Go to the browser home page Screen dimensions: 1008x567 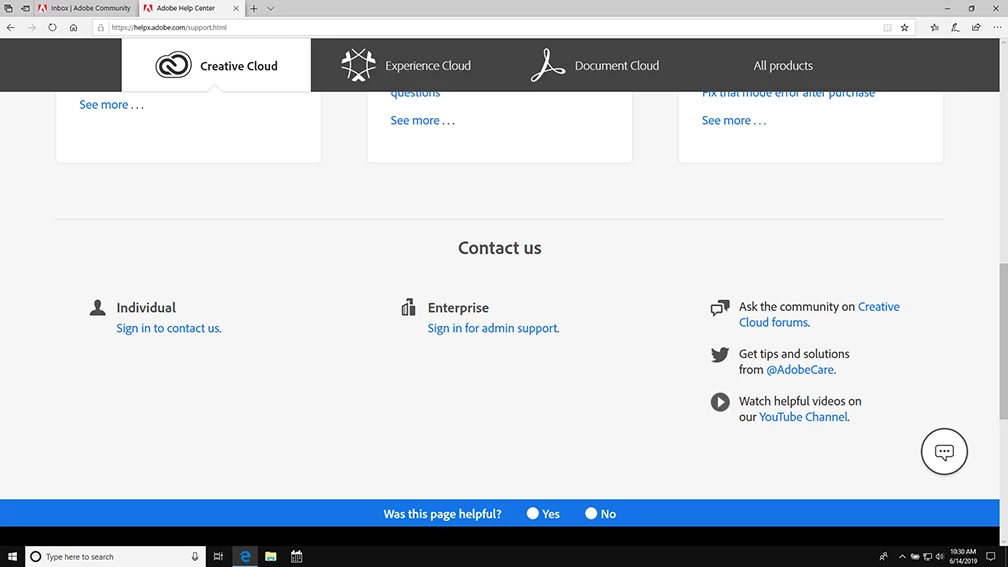click(73, 28)
